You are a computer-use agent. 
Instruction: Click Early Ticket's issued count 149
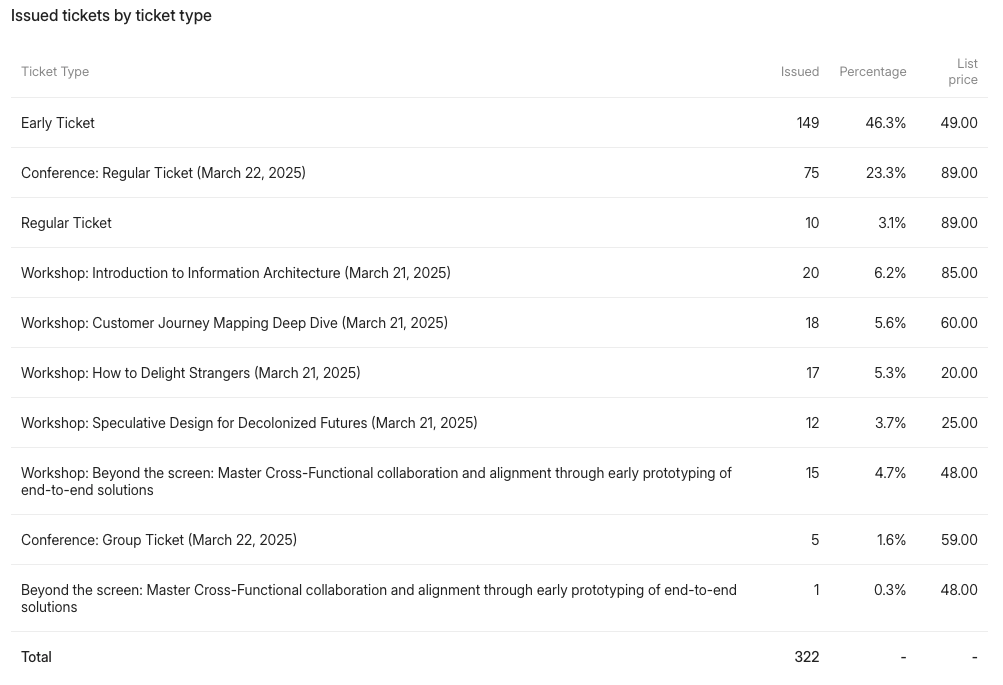point(807,123)
